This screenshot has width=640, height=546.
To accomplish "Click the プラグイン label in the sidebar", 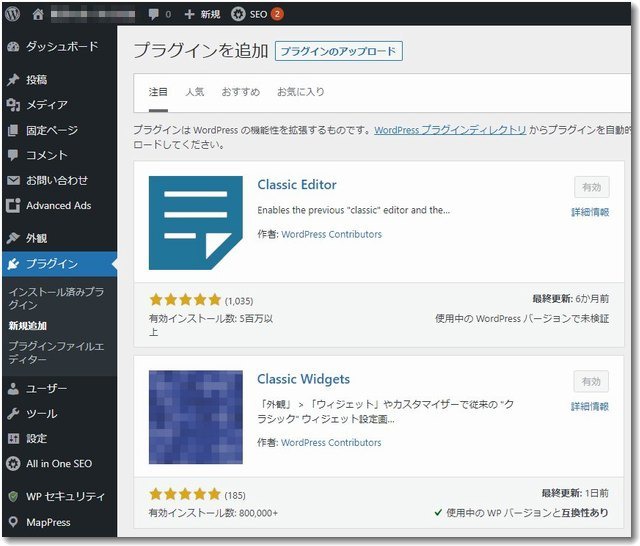I will coord(52,264).
